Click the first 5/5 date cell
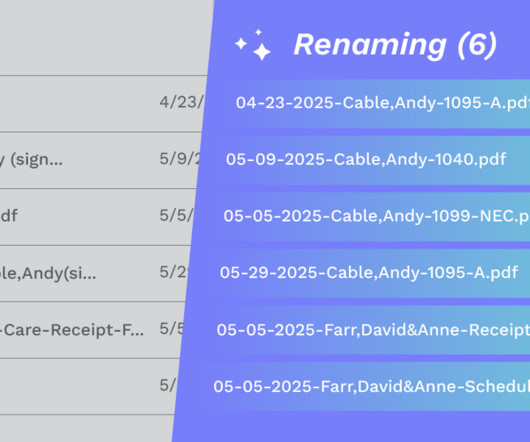The image size is (530, 442). coord(177,216)
